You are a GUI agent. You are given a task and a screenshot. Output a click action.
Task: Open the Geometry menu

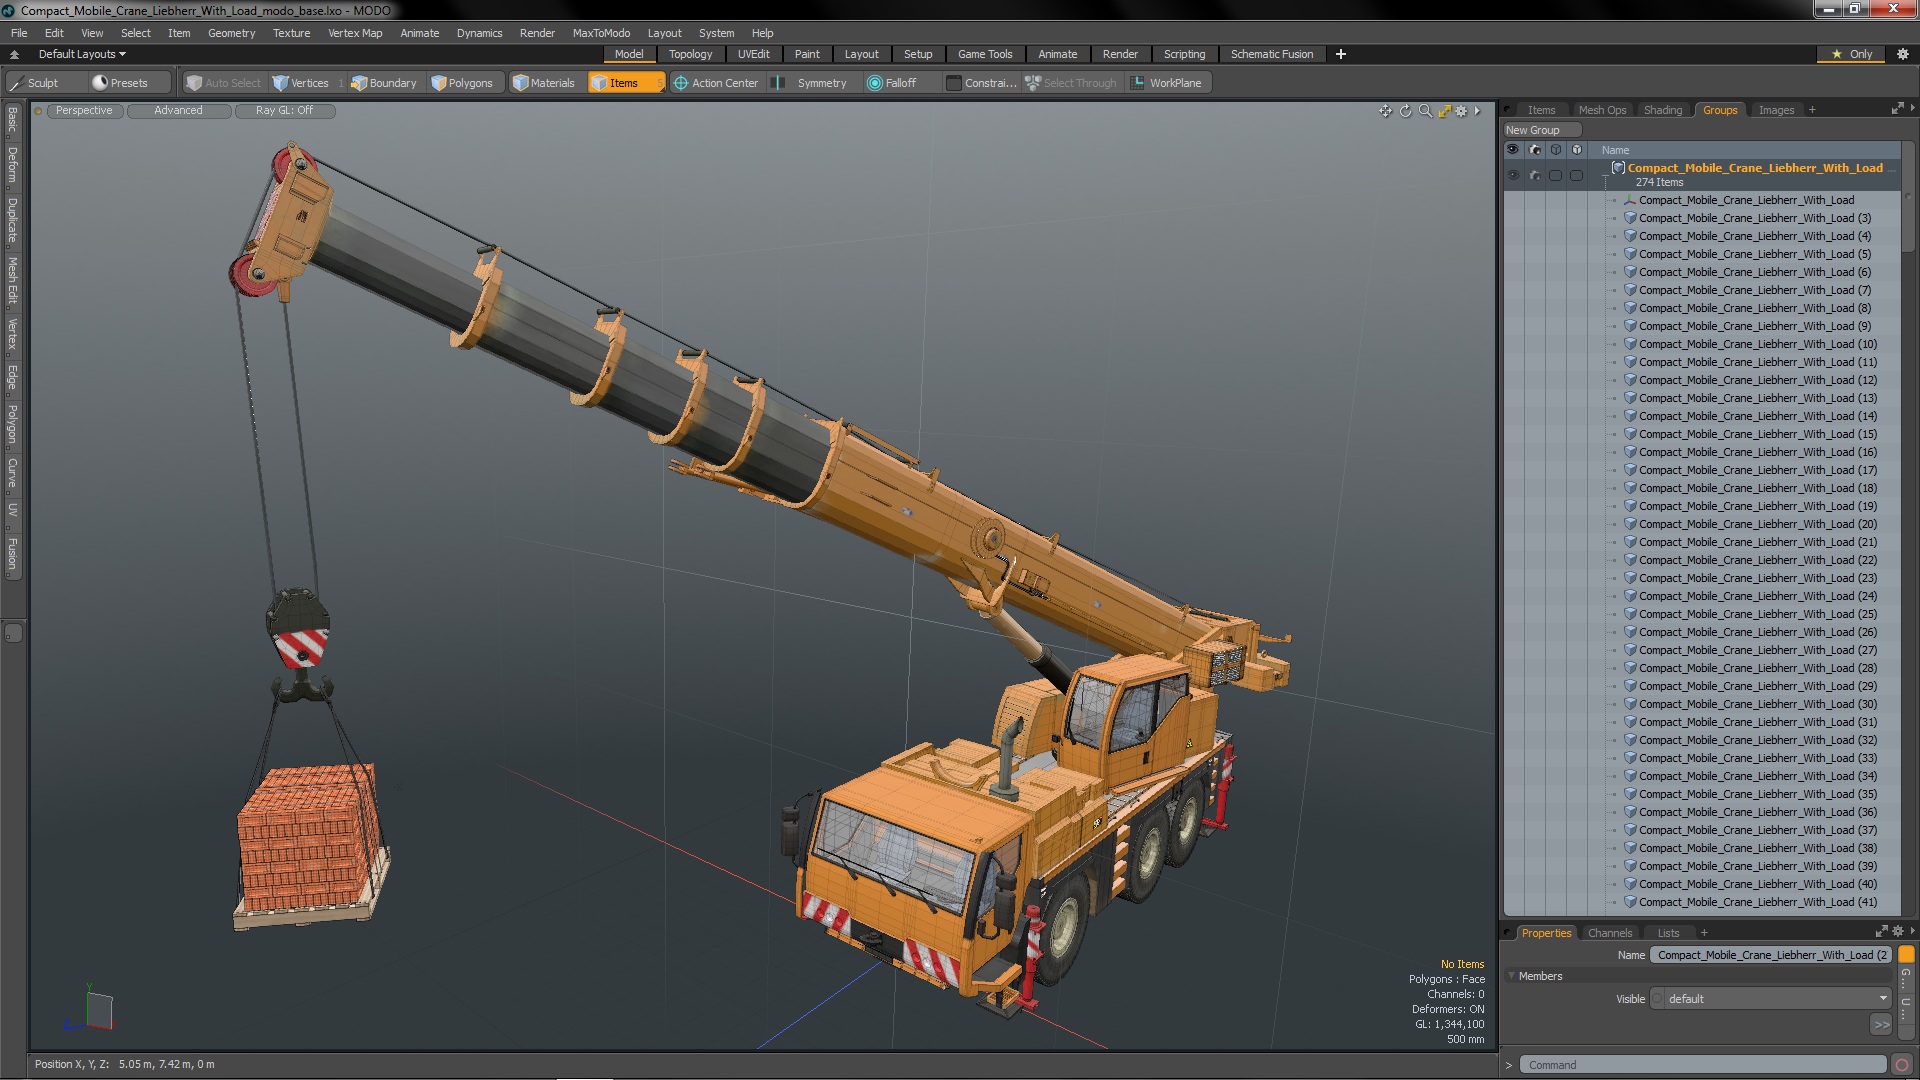(x=231, y=33)
